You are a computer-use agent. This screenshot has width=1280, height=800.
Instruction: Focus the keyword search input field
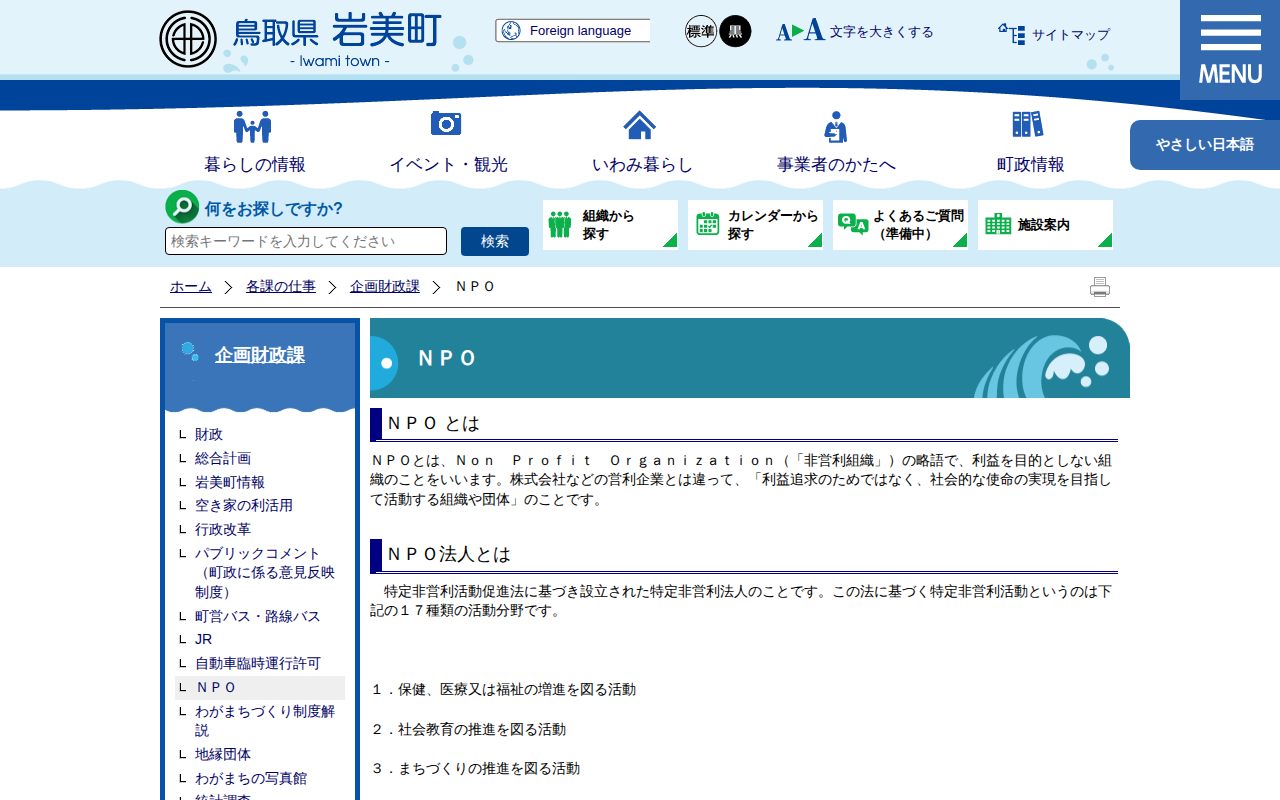pyautogui.click(x=306, y=241)
